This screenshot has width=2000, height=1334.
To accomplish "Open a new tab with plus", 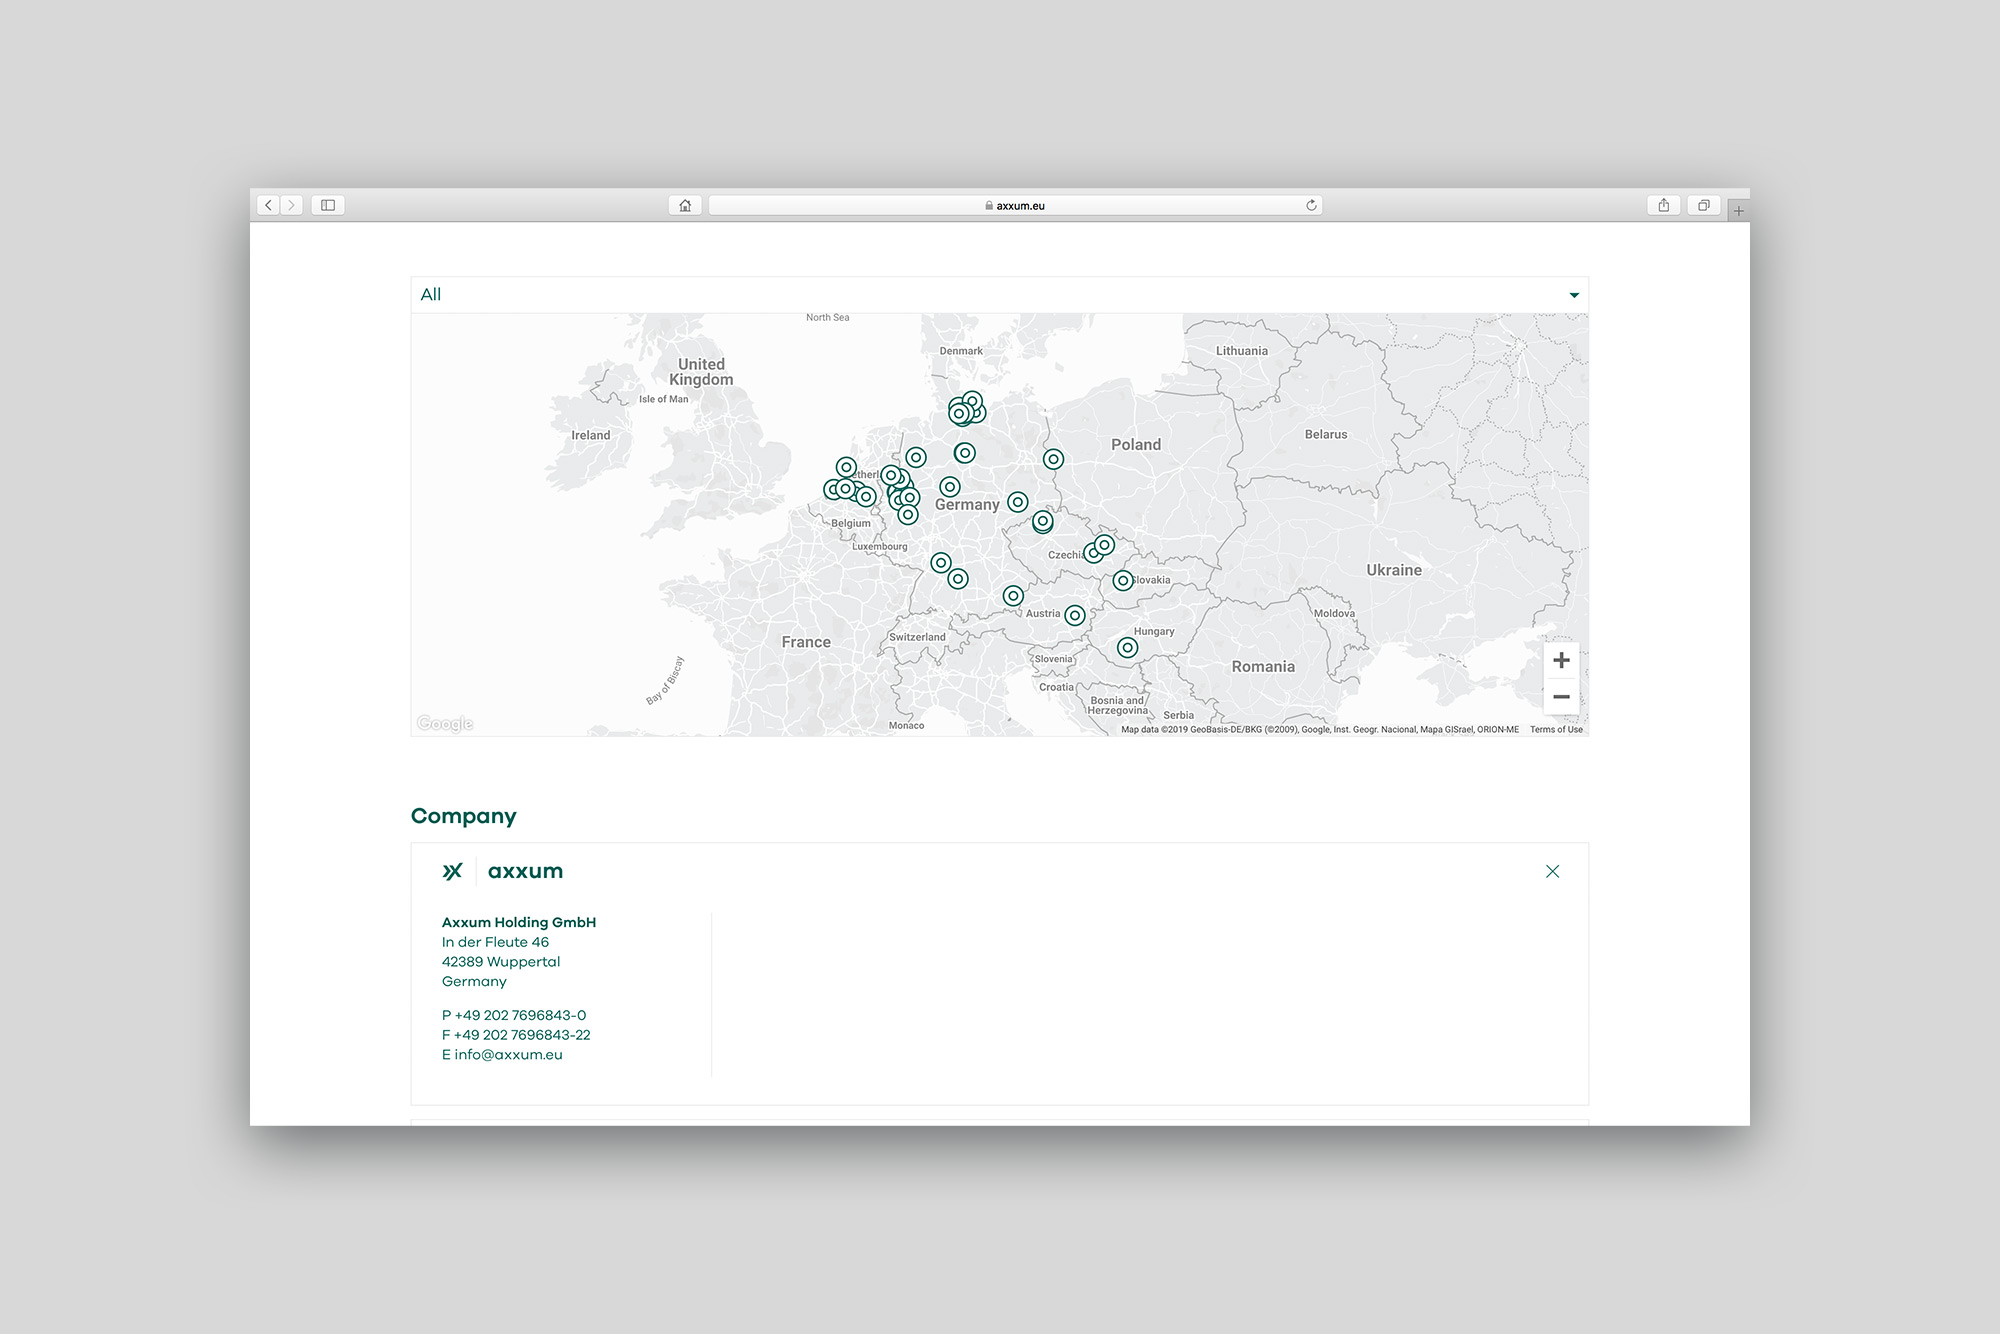I will click(x=1739, y=210).
